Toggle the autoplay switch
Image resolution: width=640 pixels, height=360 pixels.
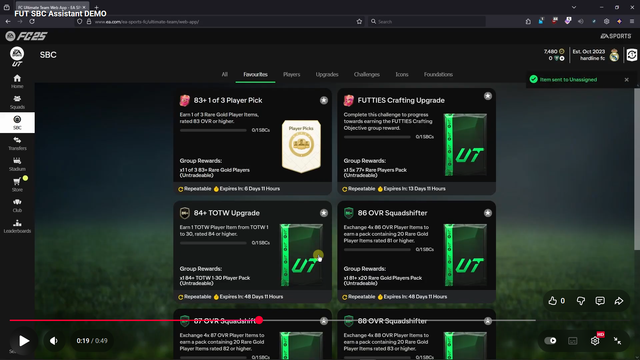tap(550, 340)
